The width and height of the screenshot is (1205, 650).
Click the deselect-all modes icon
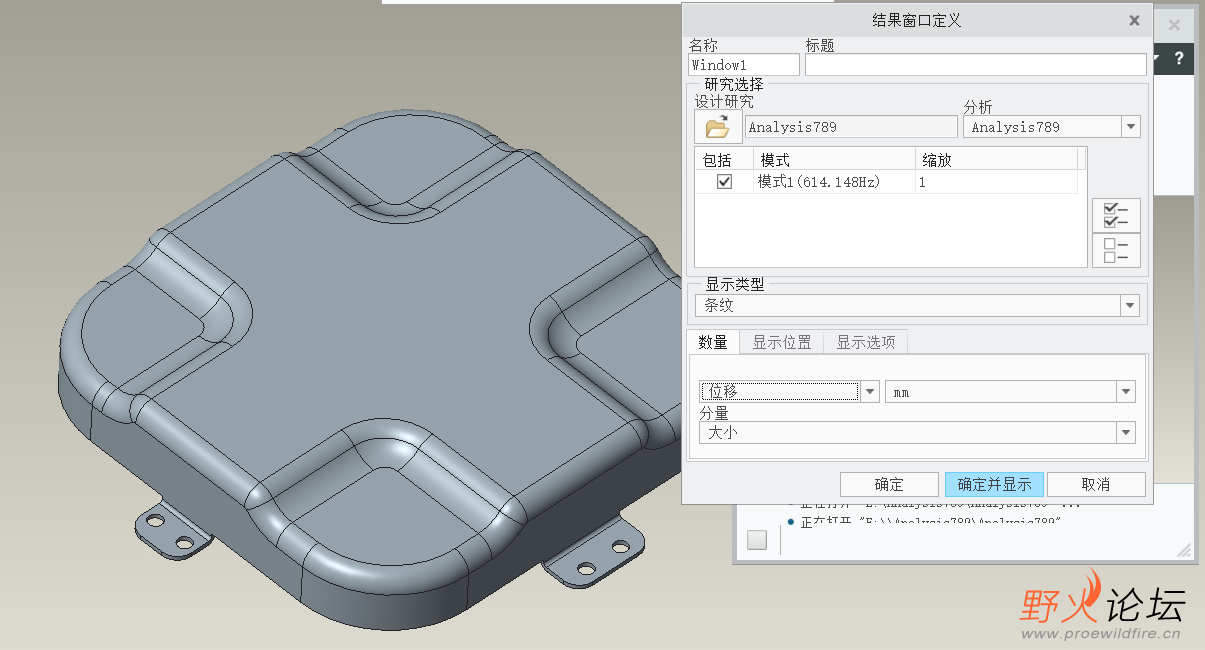[1116, 250]
